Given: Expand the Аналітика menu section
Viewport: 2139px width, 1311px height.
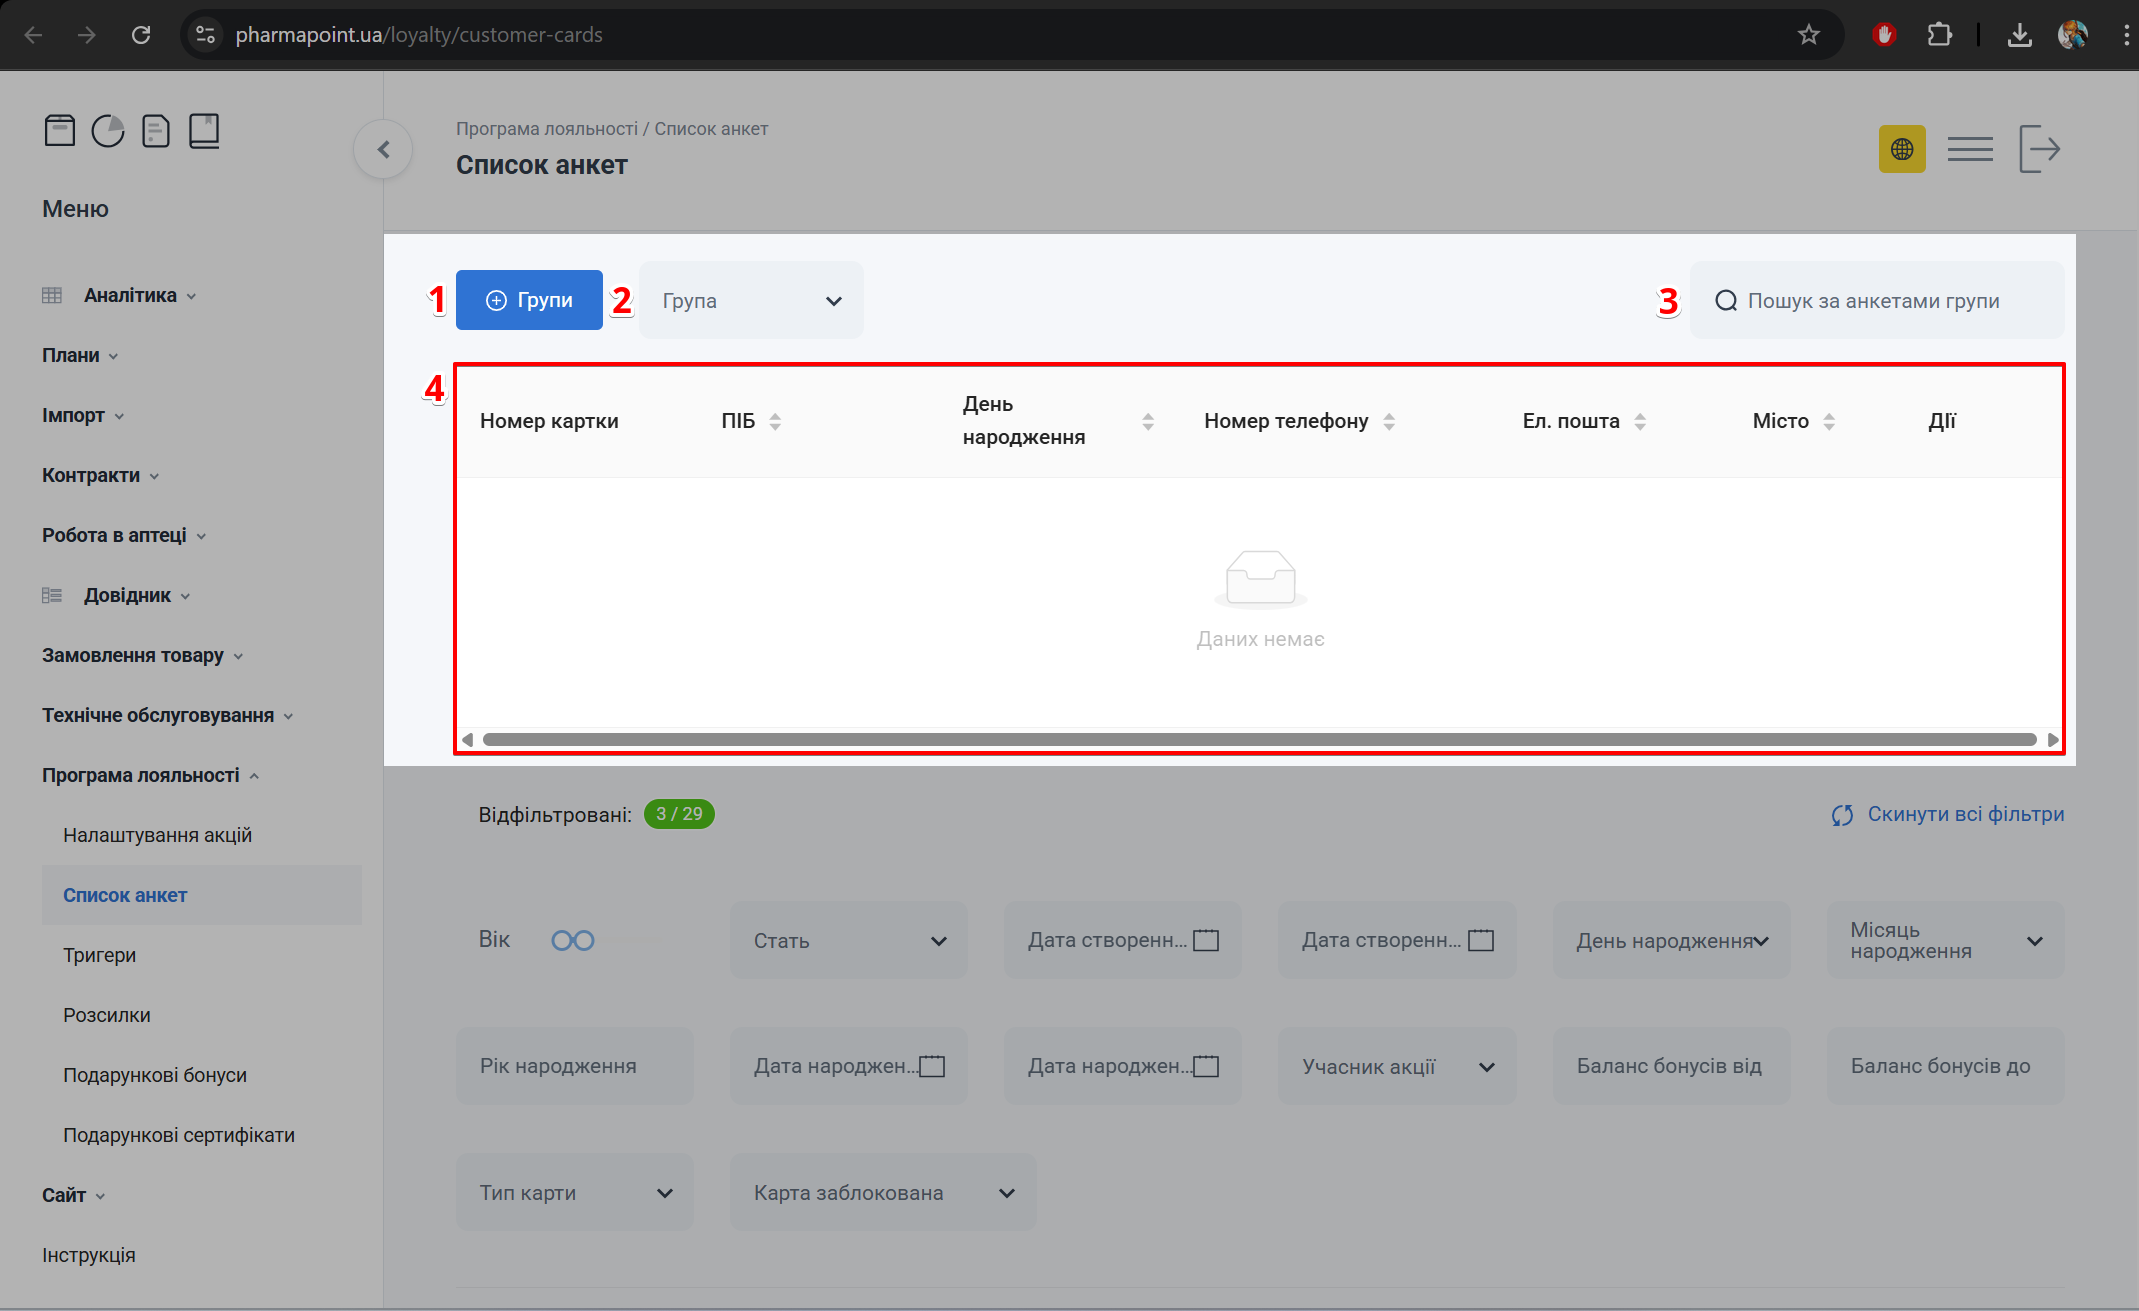Looking at the screenshot, I should [x=130, y=295].
